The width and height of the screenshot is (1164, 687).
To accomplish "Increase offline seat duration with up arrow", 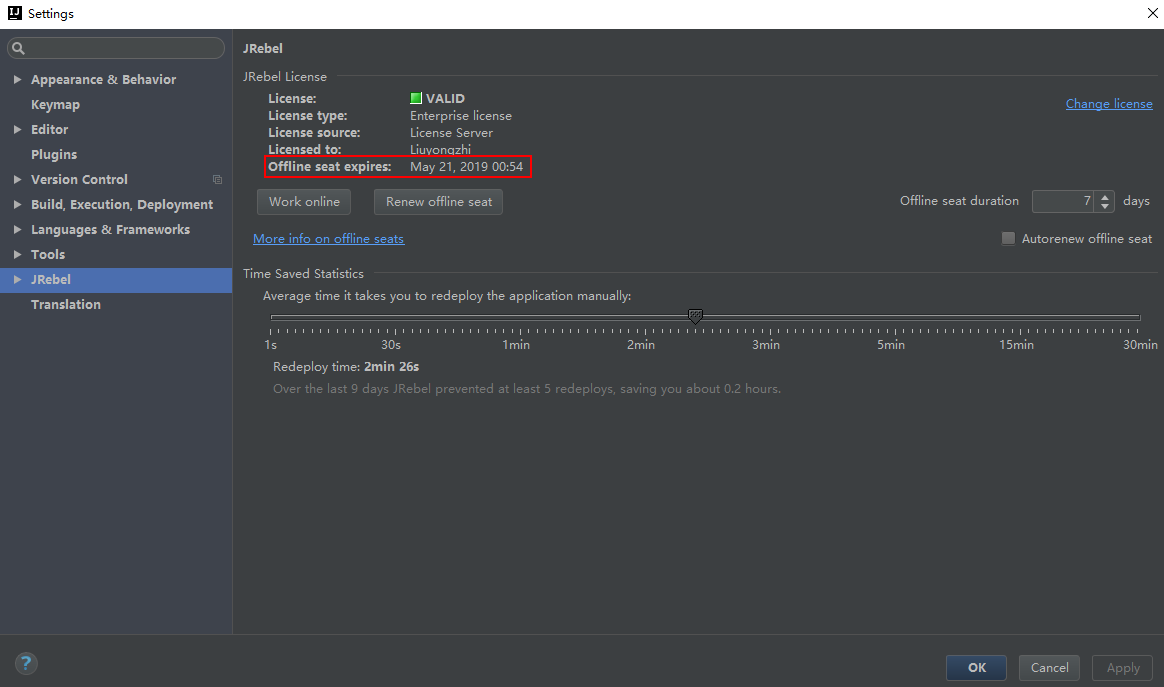I will (1105, 196).
